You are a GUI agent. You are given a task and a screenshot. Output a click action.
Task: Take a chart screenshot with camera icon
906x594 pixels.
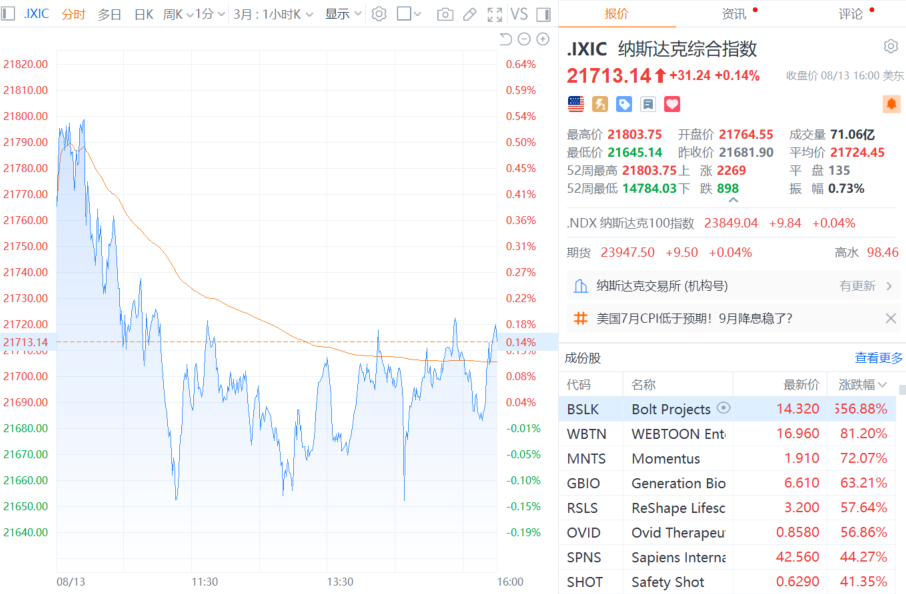point(445,14)
